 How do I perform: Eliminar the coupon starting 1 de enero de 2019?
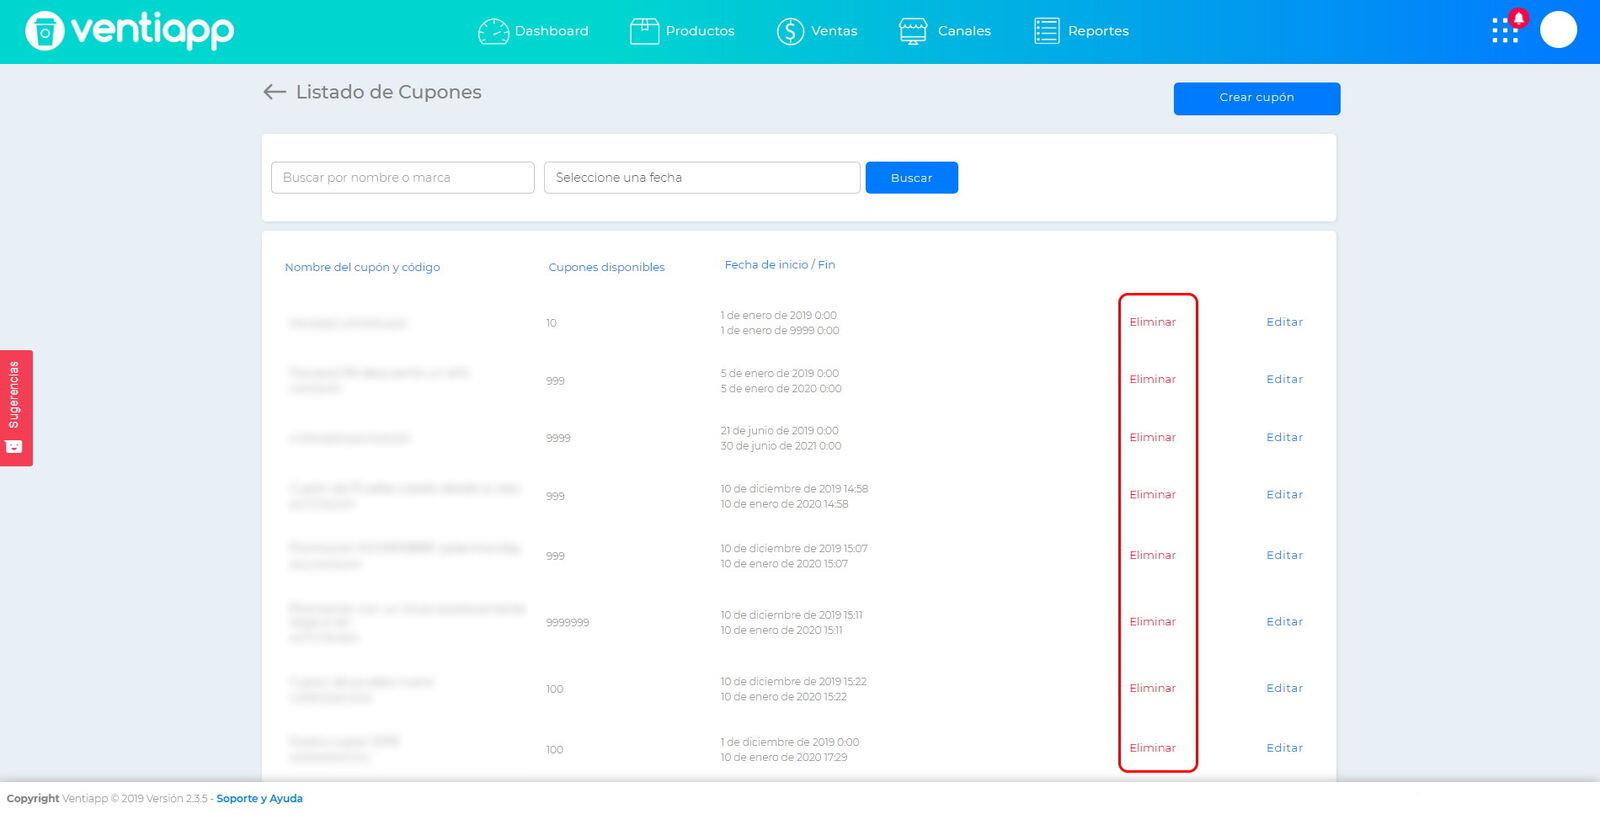tap(1153, 322)
